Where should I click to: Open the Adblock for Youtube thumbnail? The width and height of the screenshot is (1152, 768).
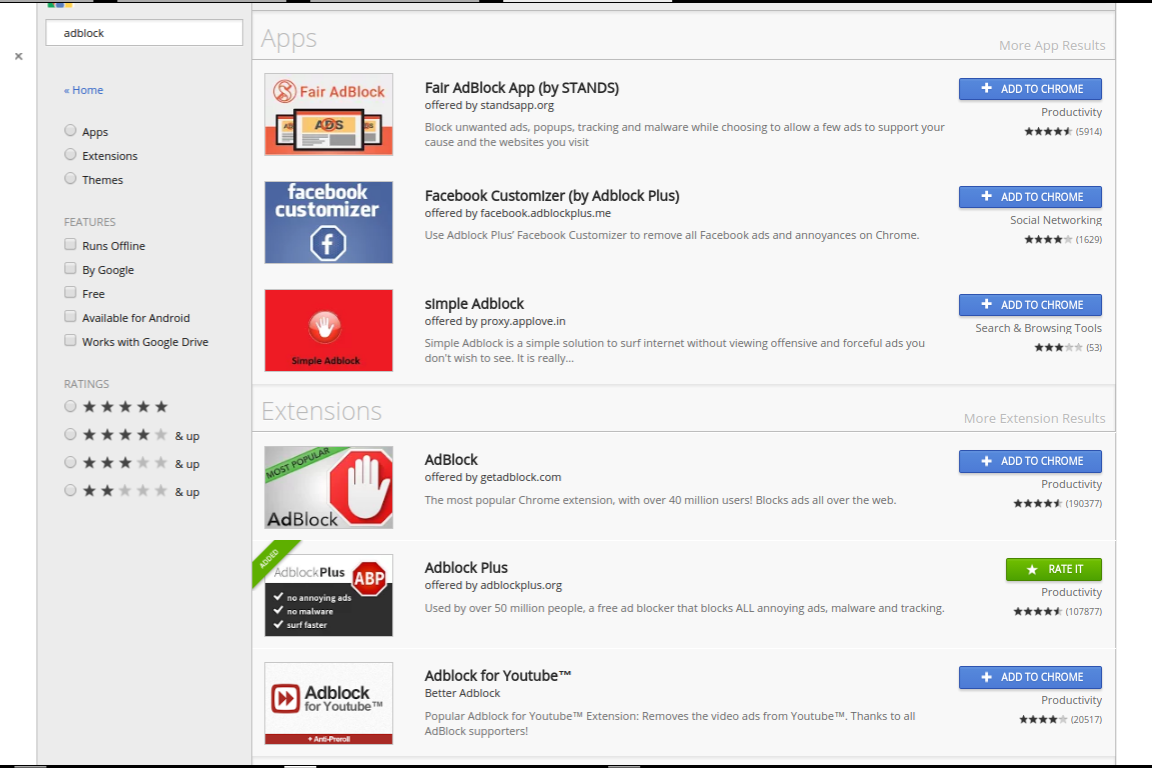[x=328, y=703]
